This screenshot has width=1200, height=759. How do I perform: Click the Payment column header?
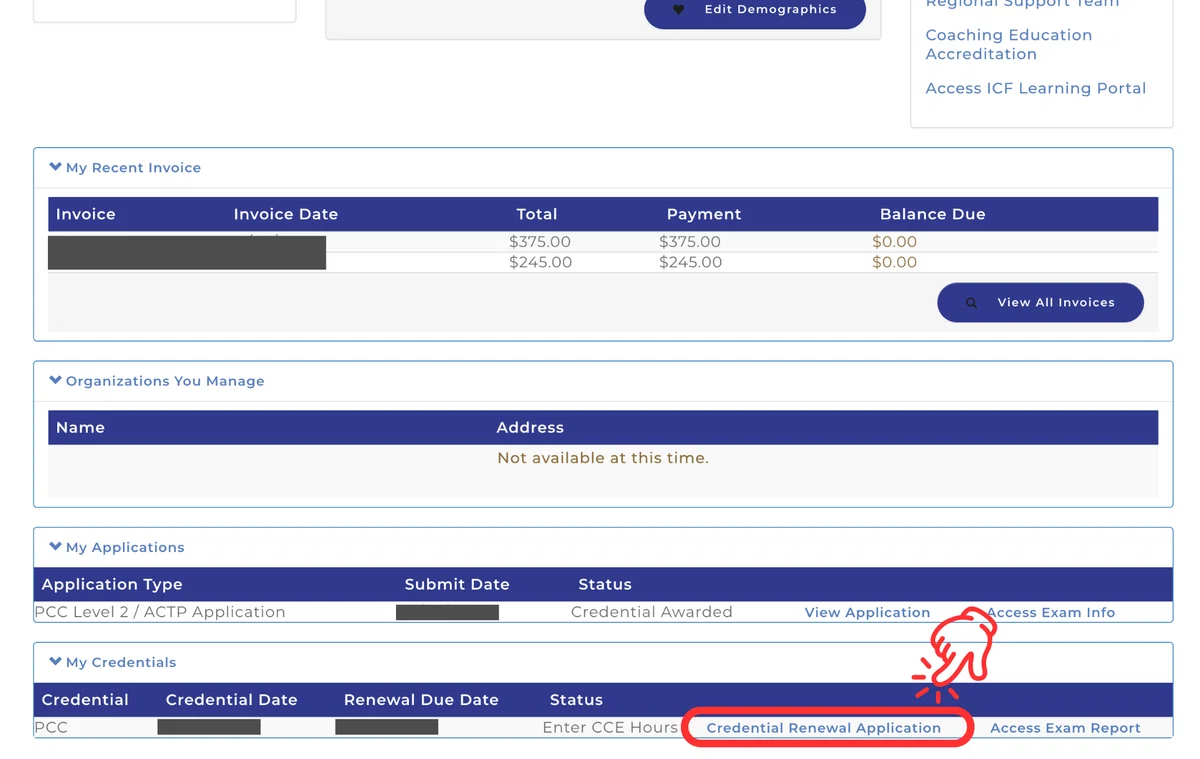704,214
